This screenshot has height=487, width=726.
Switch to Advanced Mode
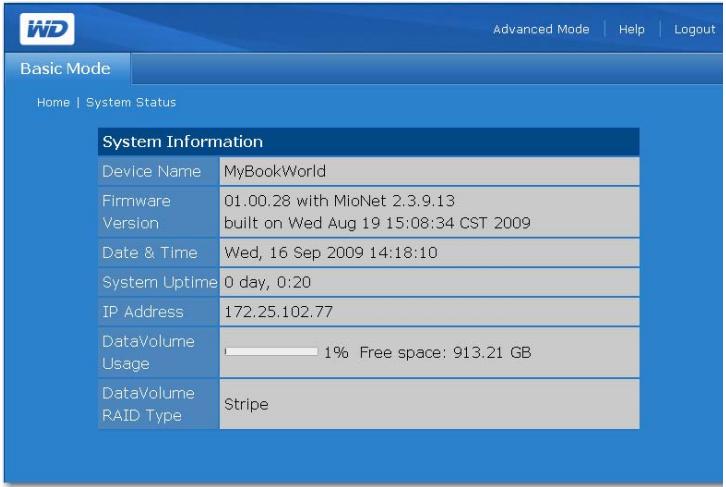541,30
